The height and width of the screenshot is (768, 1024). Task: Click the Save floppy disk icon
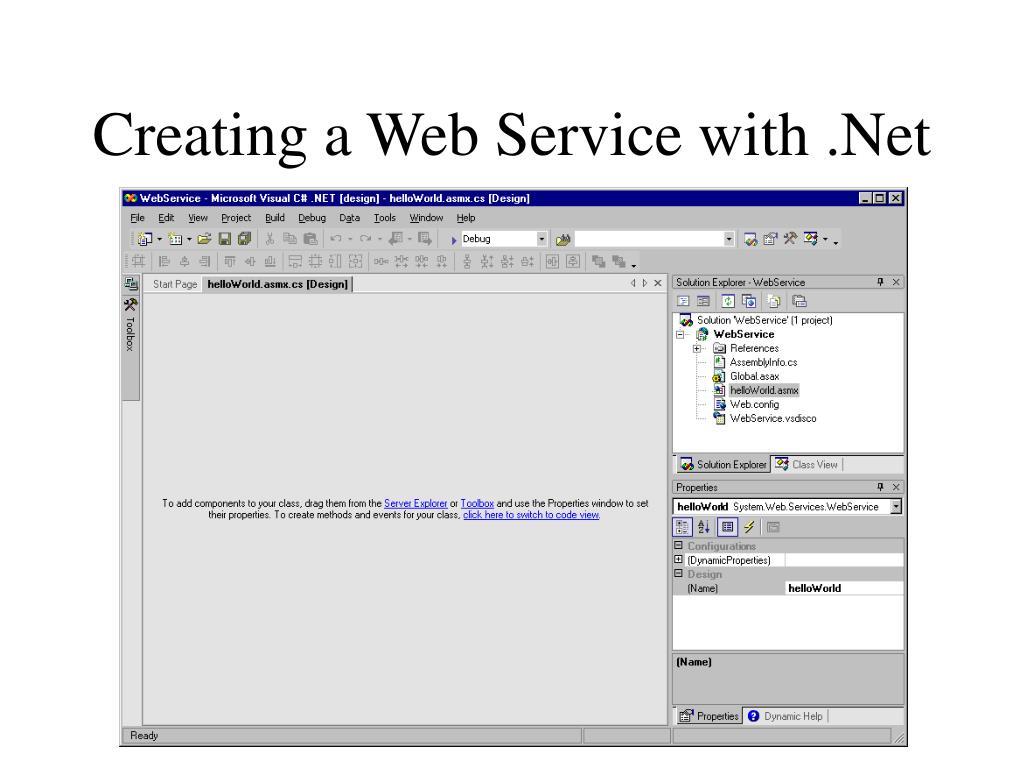click(x=225, y=239)
